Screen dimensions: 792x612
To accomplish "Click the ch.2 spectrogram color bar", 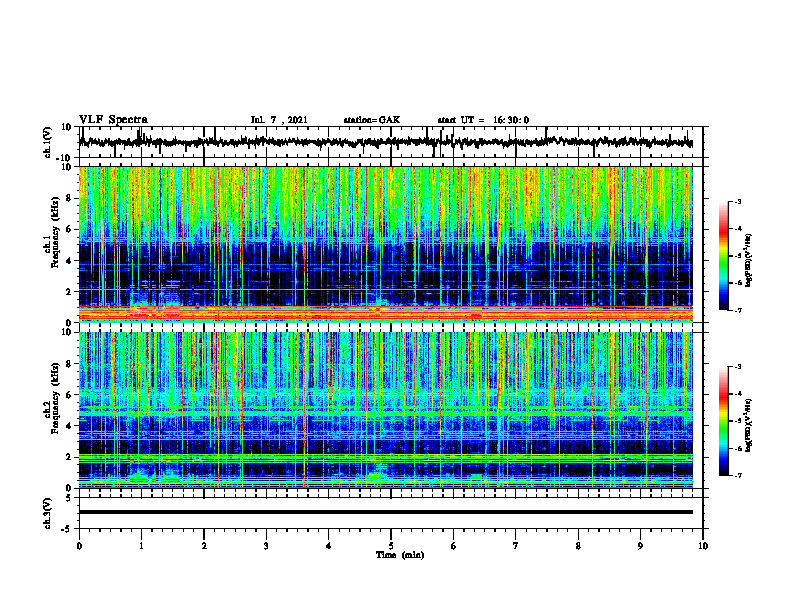I will pyautogui.click(x=723, y=421).
